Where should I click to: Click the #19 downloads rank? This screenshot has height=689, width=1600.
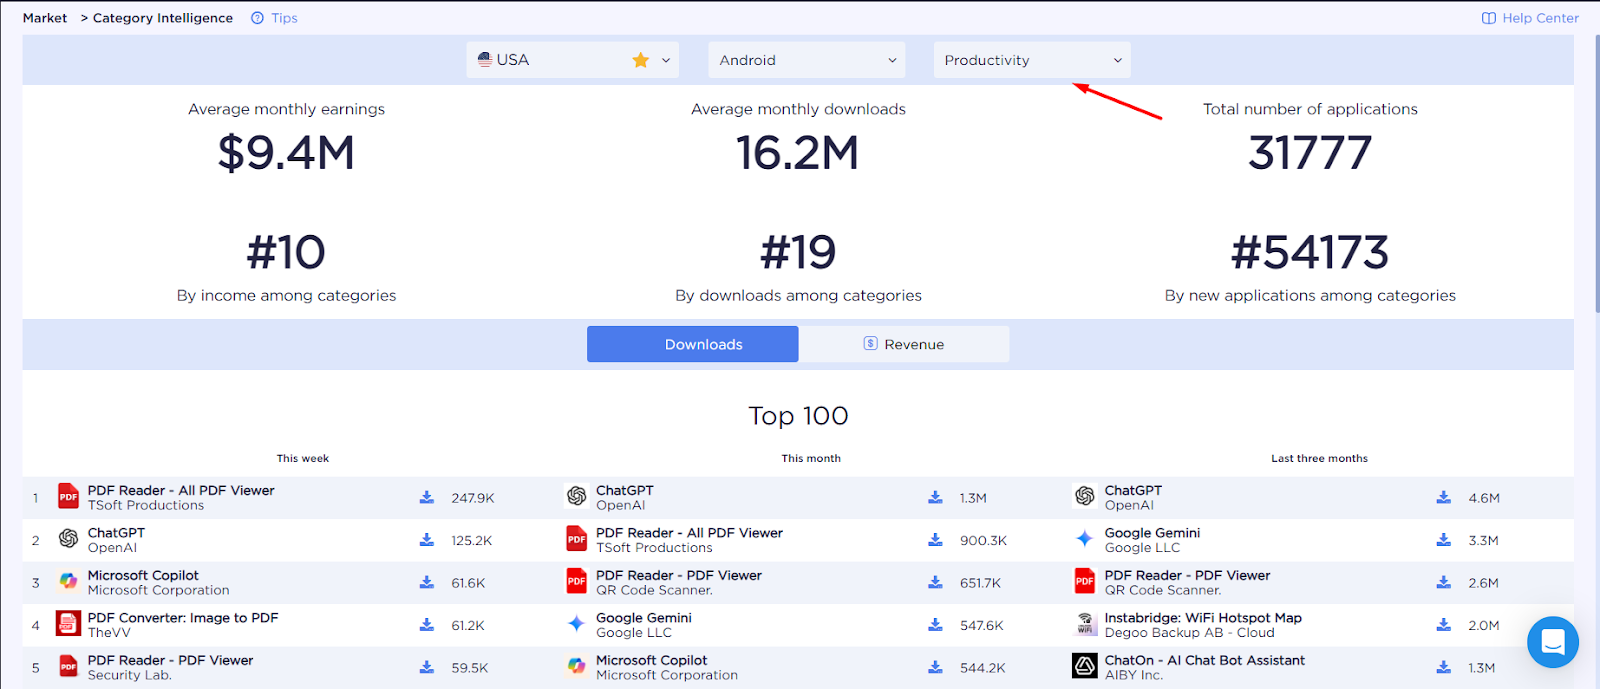click(x=798, y=252)
